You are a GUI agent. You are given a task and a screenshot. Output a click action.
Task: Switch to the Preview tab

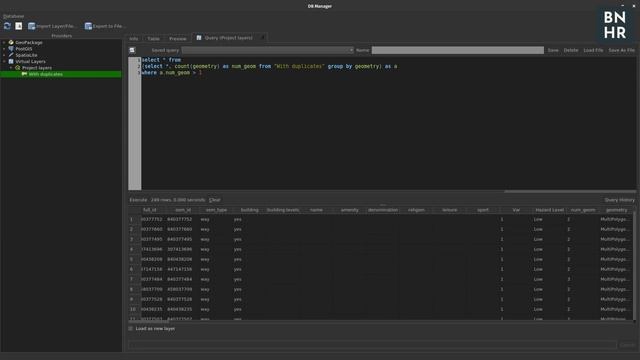click(x=178, y=38)
